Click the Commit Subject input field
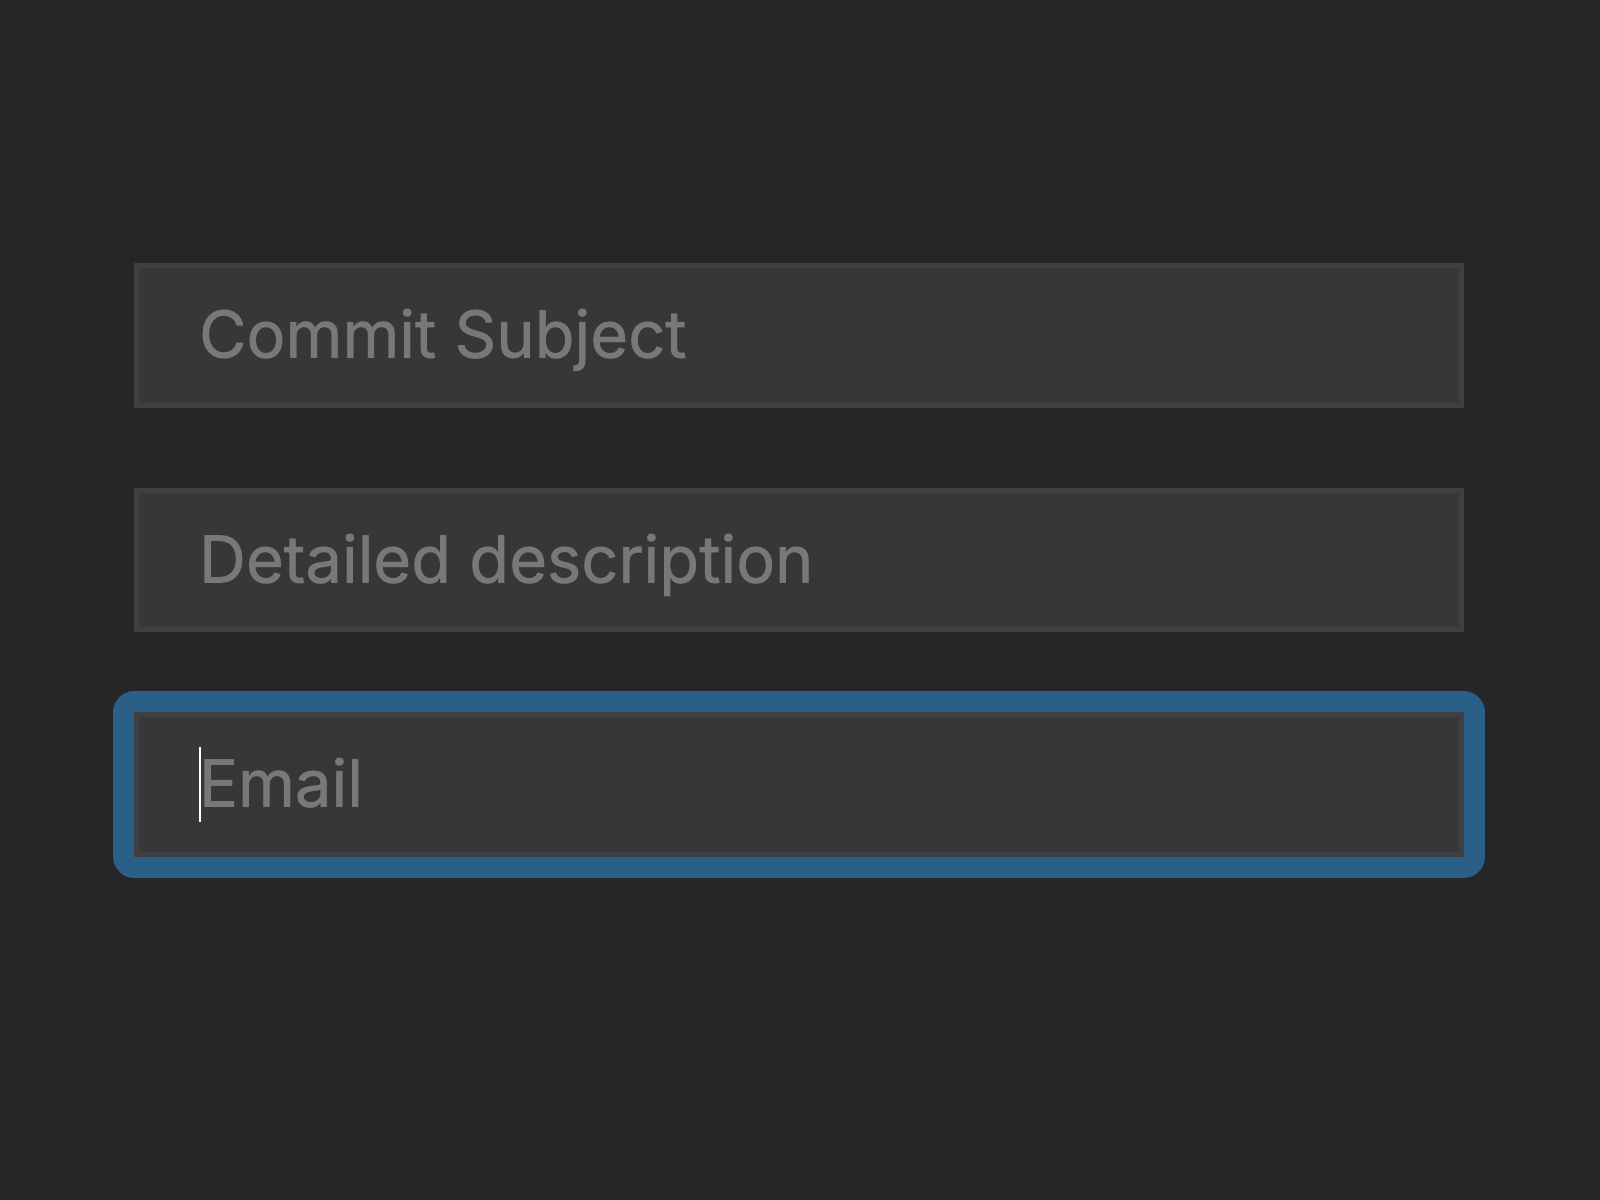Viewport: 1600px width, 1200px height. pos(800,335)
